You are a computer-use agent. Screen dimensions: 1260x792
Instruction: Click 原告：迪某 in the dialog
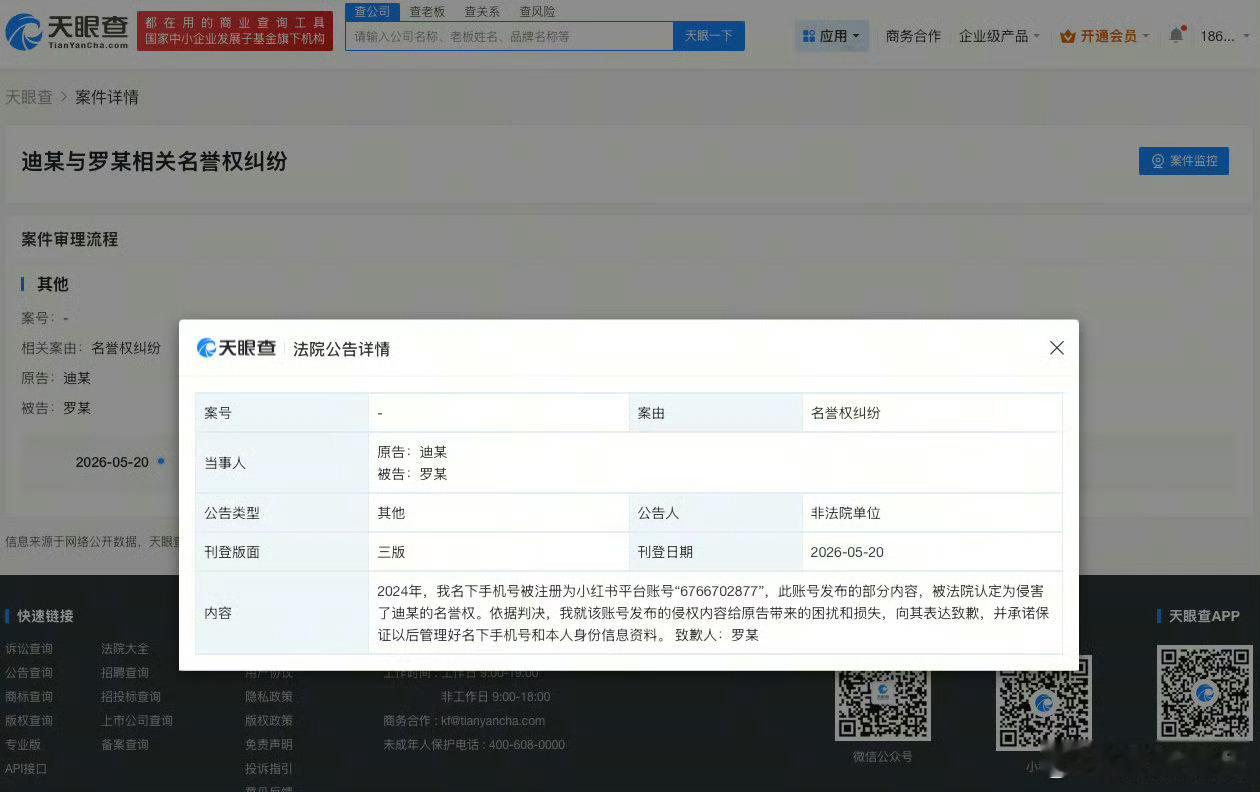pos(412,452)
